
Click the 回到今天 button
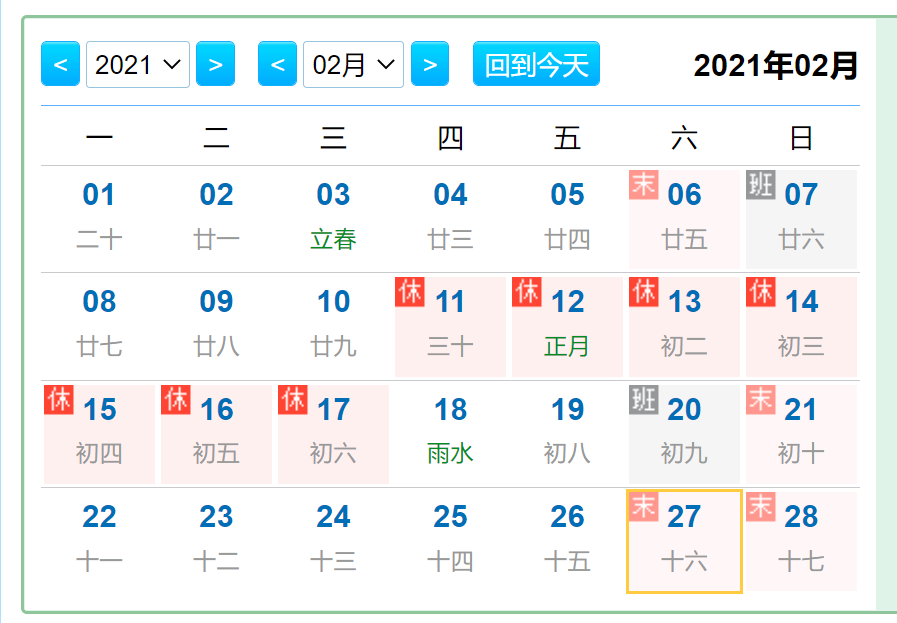[536, 62]
